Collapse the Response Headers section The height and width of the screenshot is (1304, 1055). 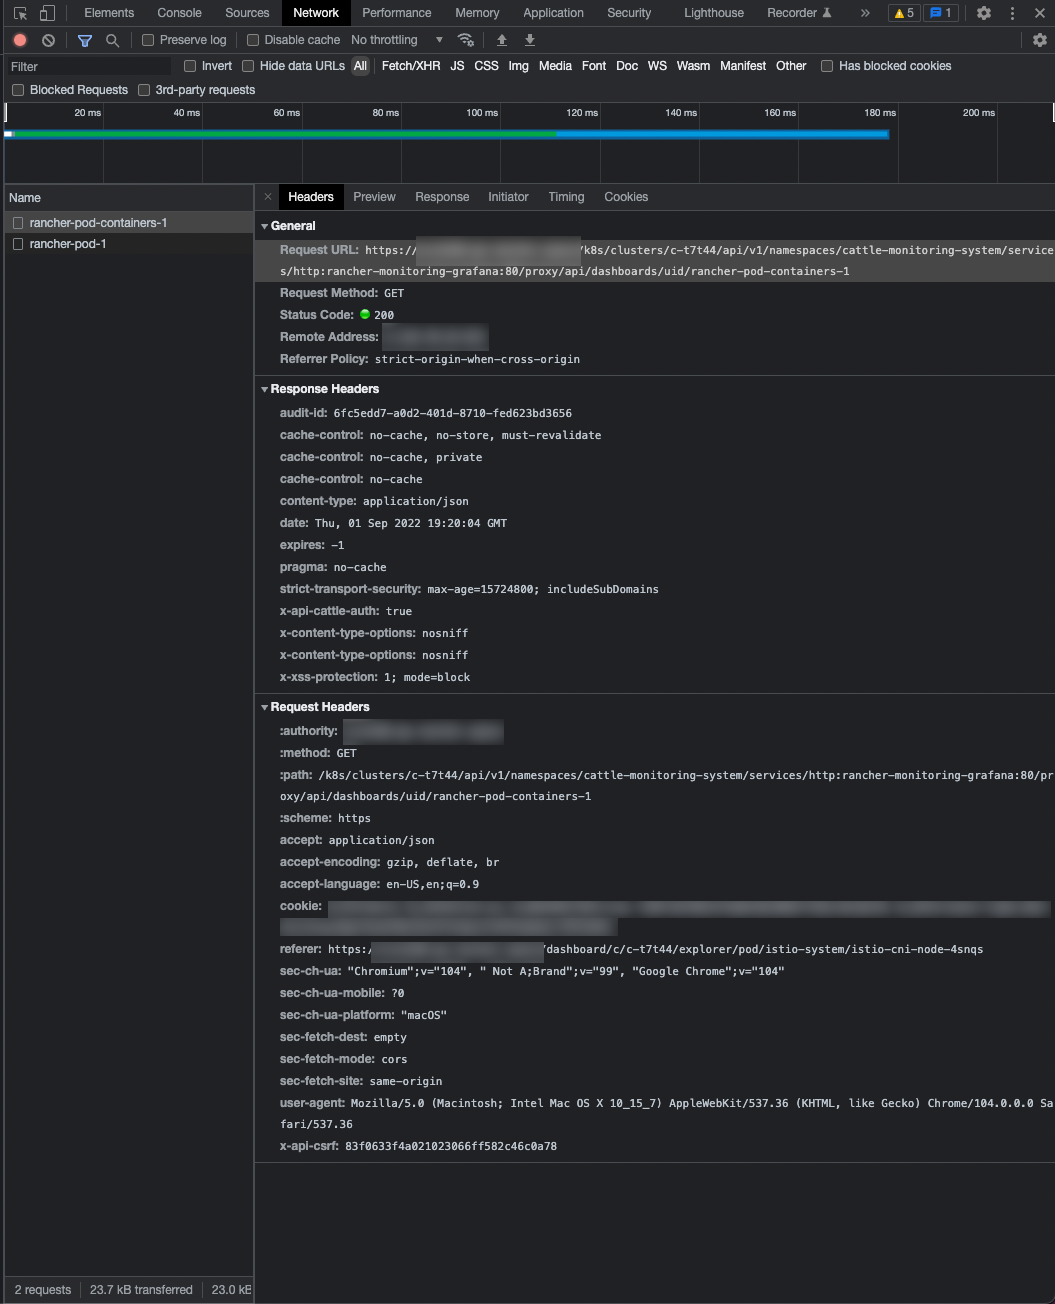tap(265, 388)
